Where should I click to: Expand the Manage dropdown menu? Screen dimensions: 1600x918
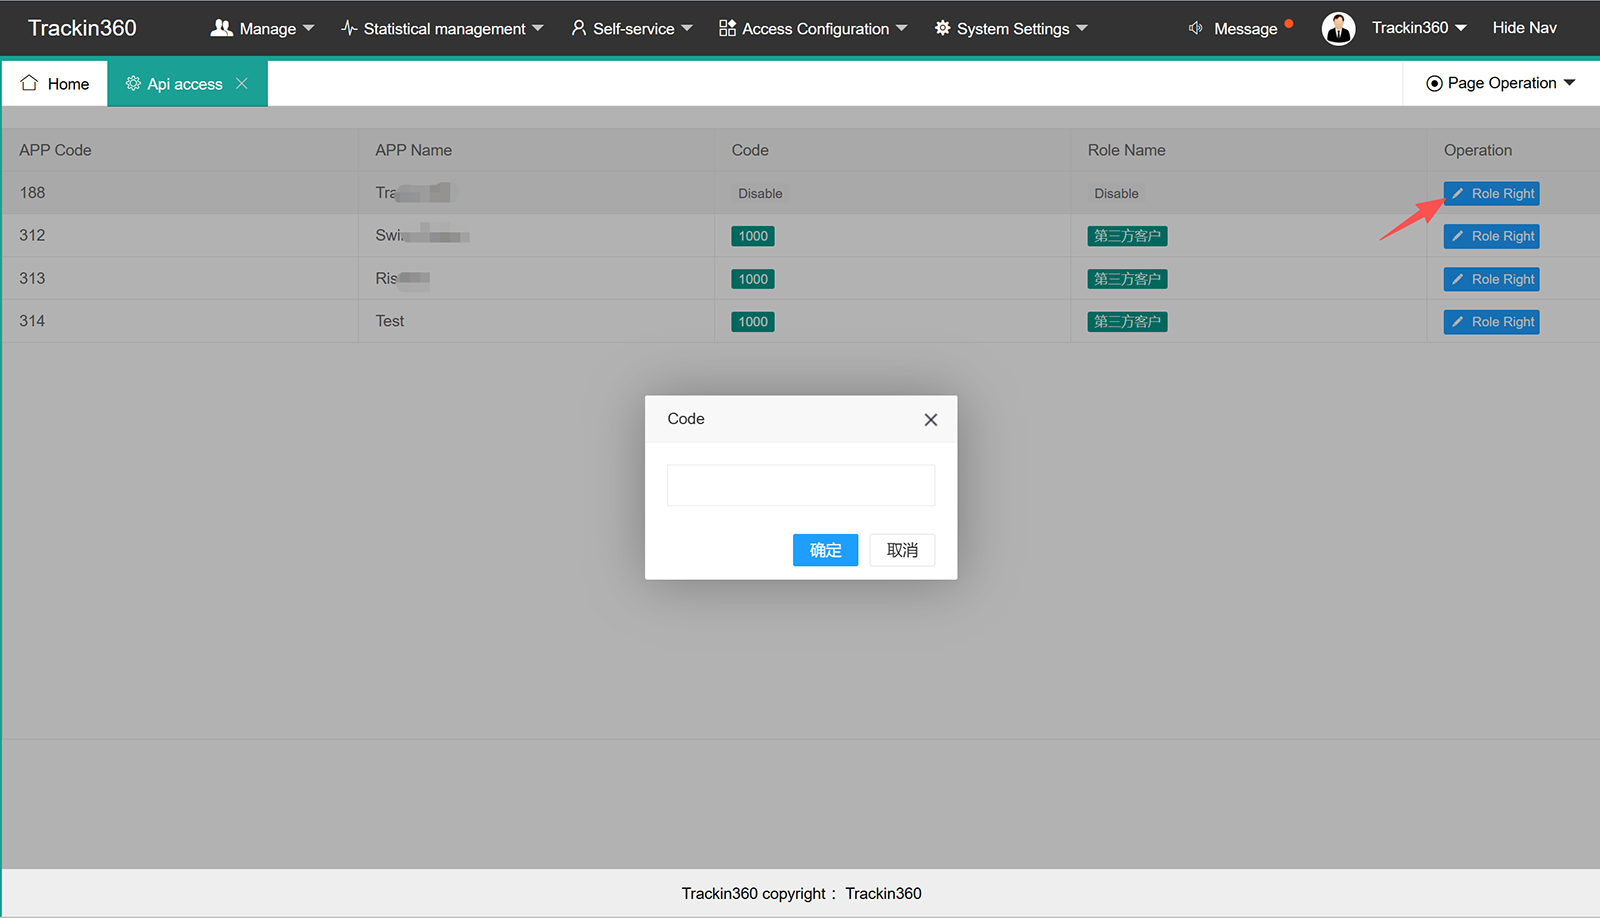click(x=263, y=28)
